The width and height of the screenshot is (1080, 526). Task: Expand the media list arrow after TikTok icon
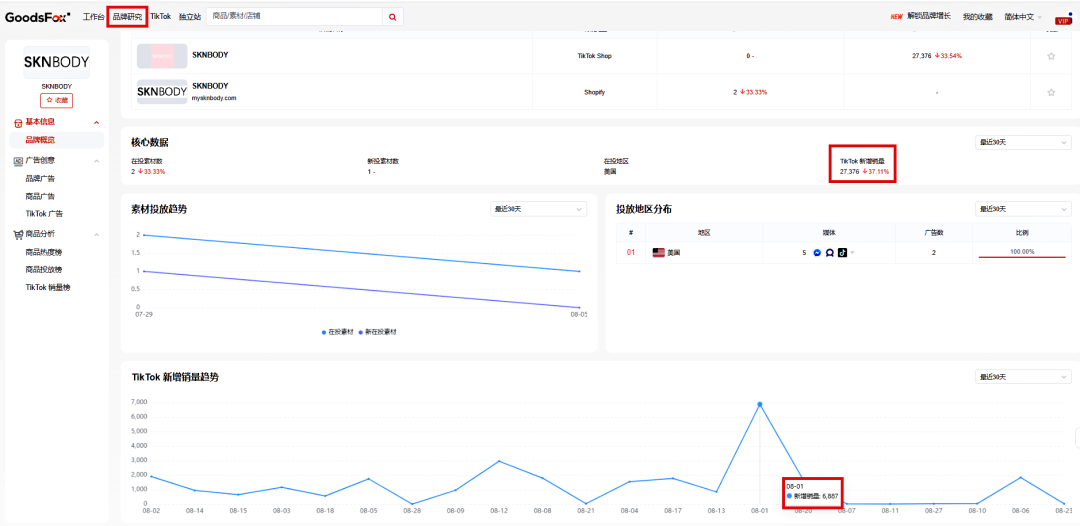pyautogui.click(x=853, y=253)
